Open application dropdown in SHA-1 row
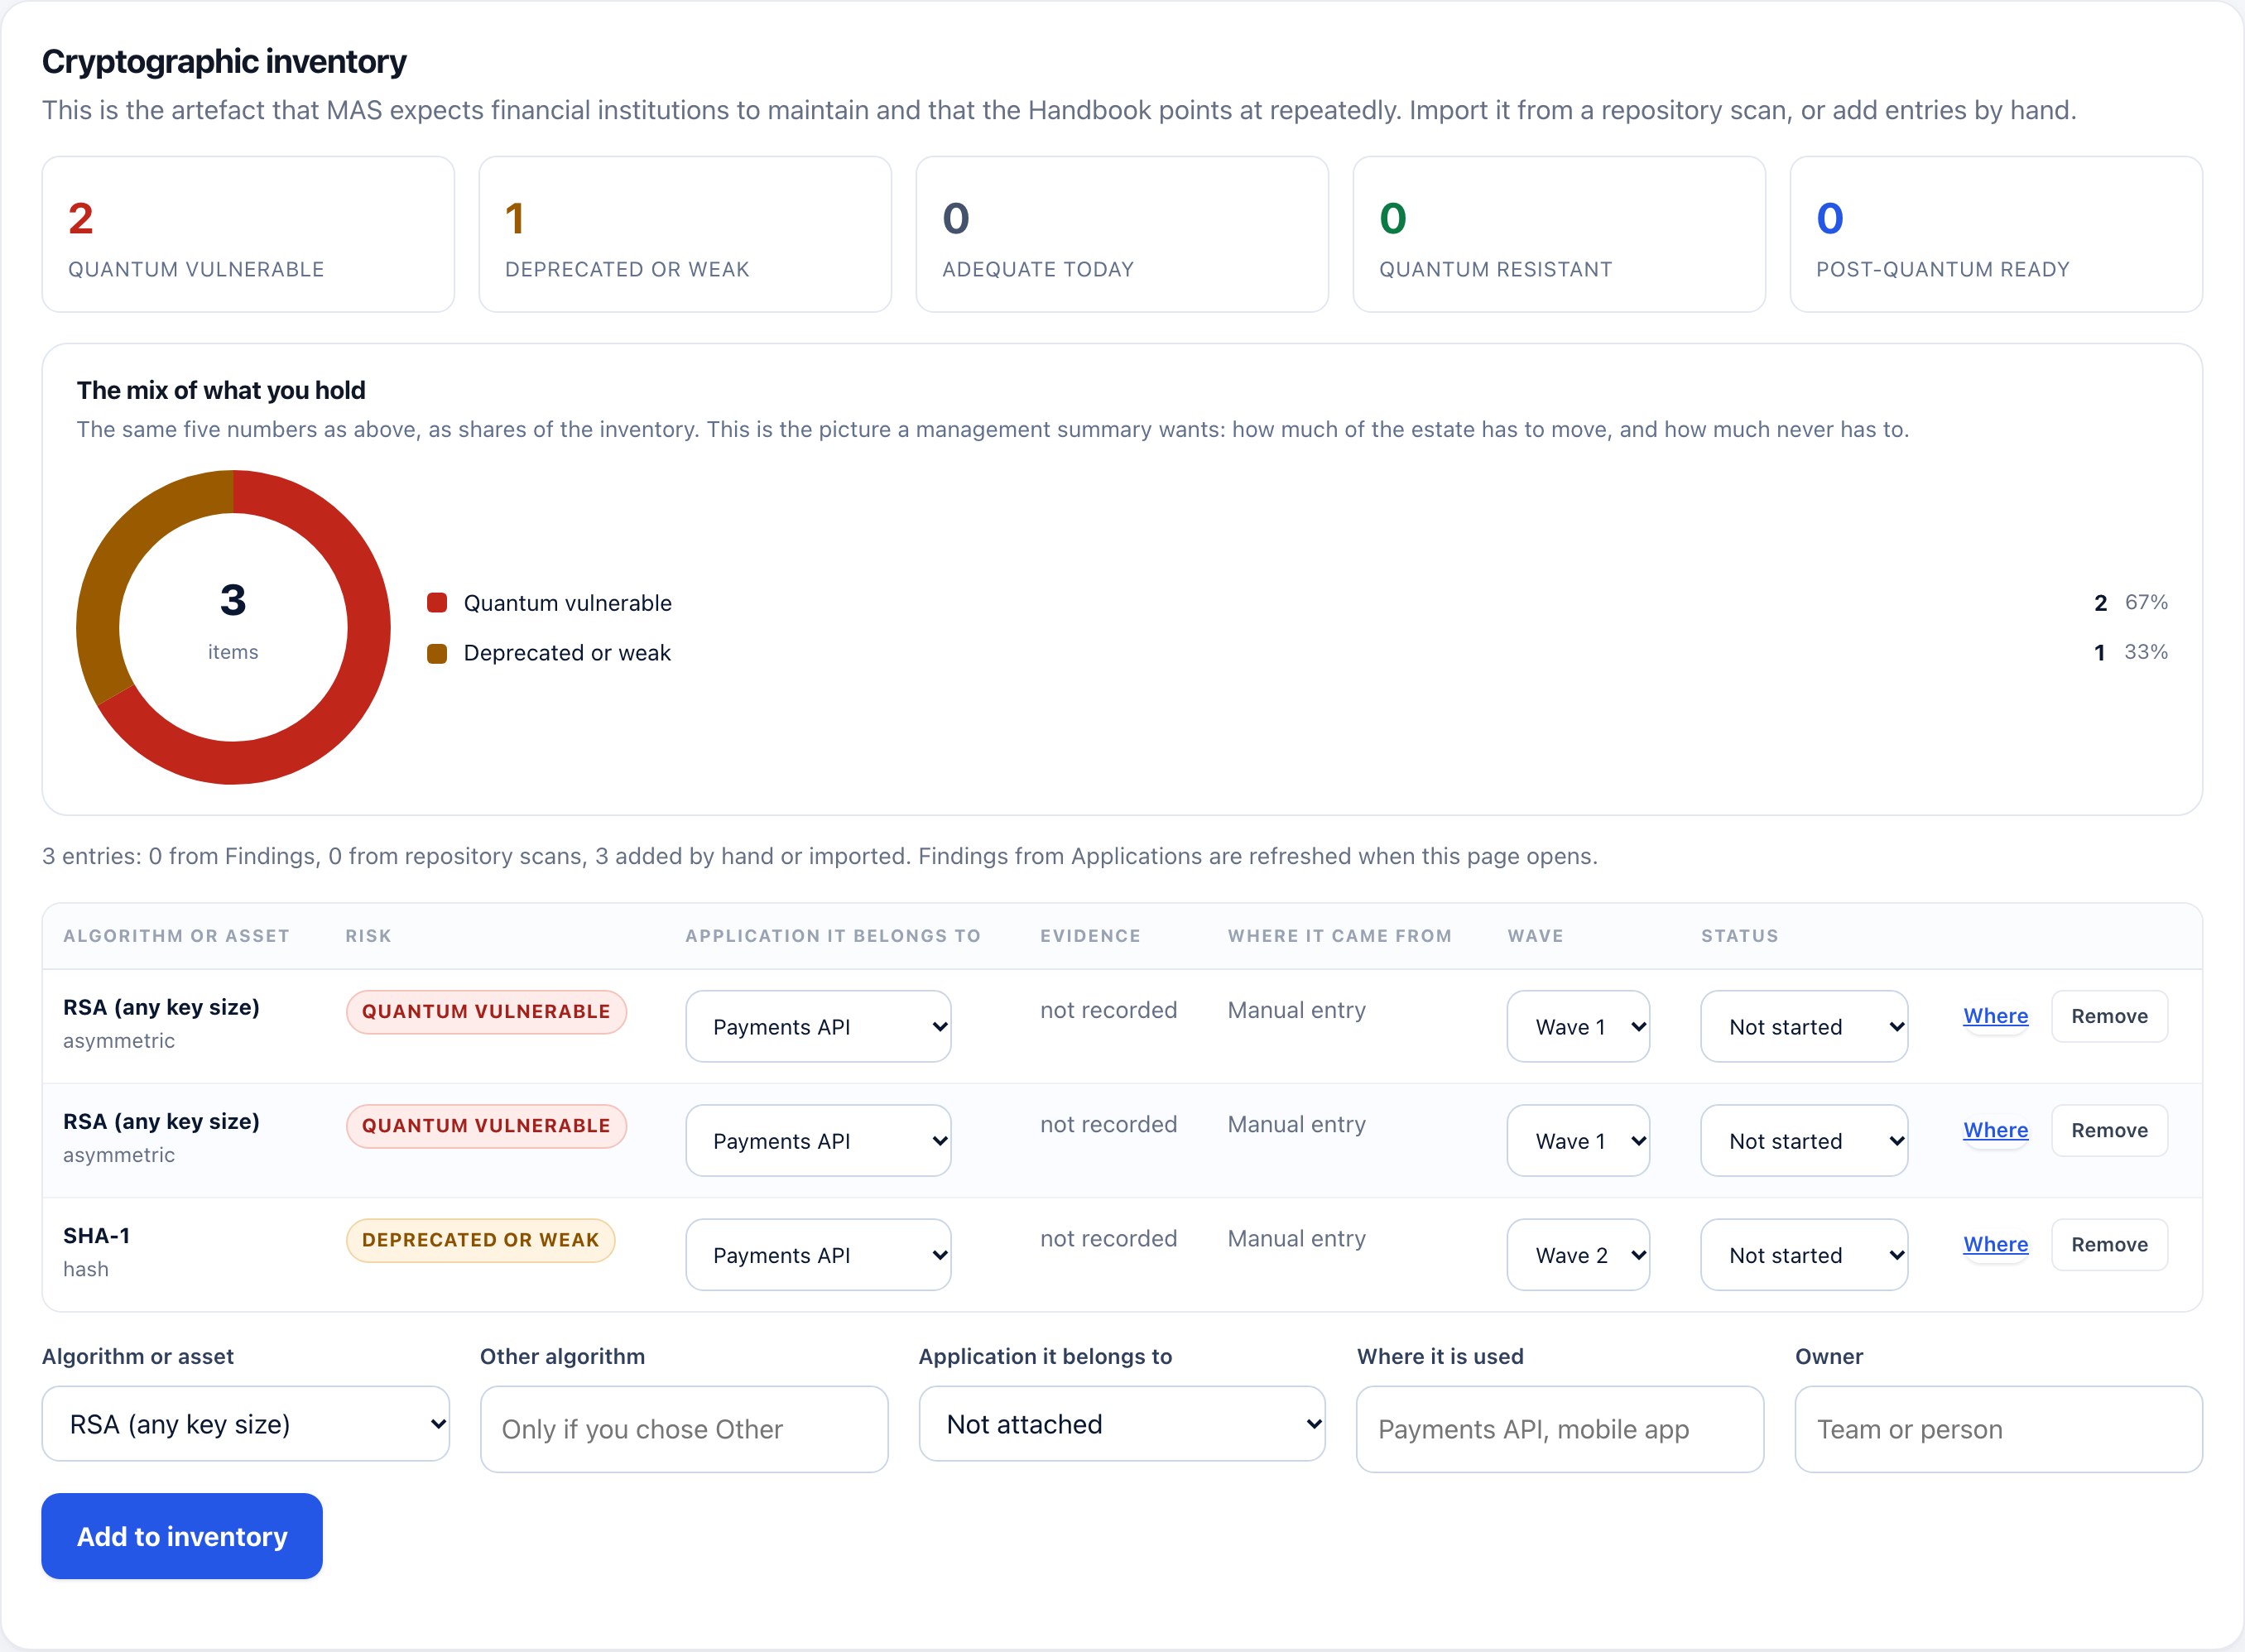The height and width of the screenshot is (1652, 2245). pyautogui.click(x=818, y=1254)
